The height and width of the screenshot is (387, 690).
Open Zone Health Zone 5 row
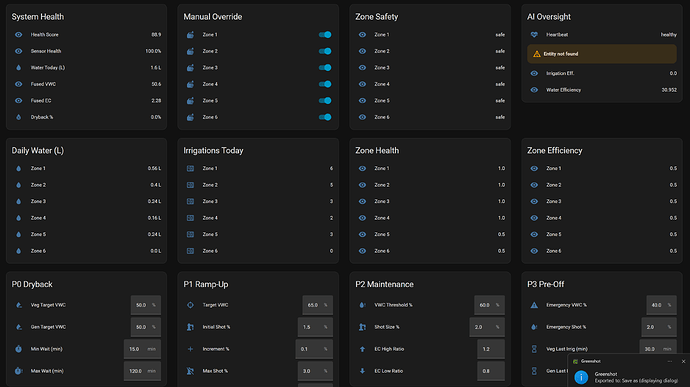tap(430, 234)
